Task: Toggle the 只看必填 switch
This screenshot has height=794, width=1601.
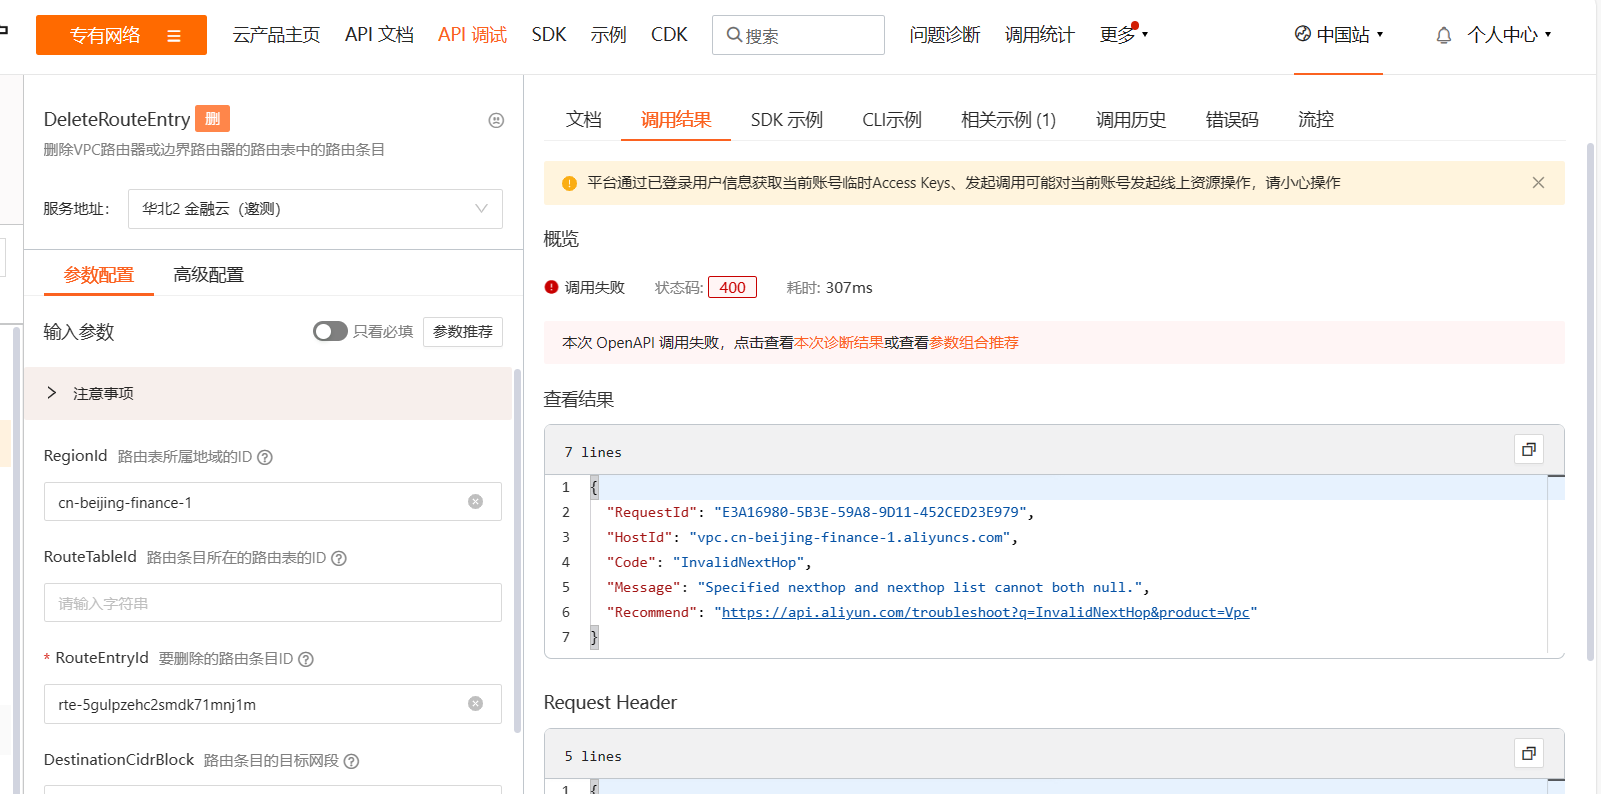Action: point(330,331)
